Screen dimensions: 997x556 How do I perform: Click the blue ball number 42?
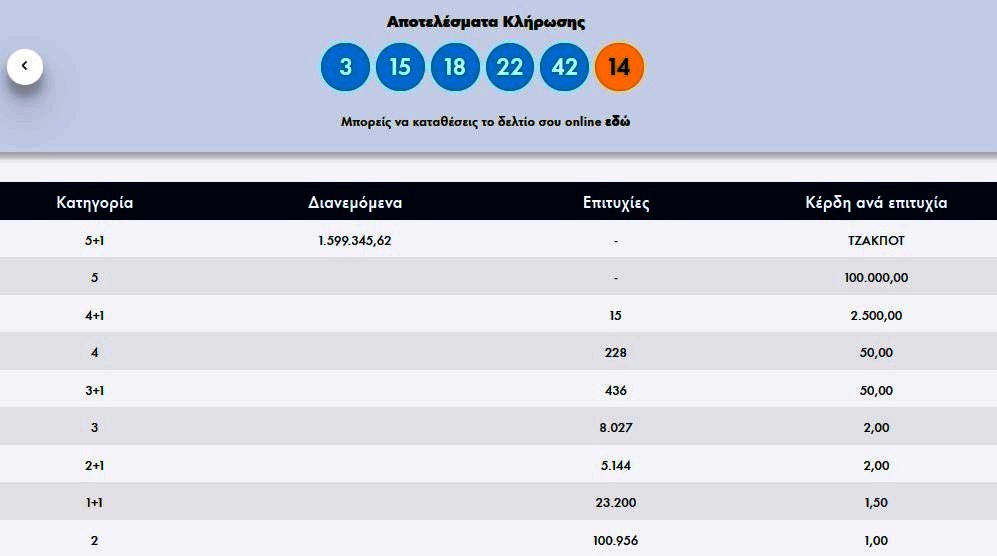(565, 67)
